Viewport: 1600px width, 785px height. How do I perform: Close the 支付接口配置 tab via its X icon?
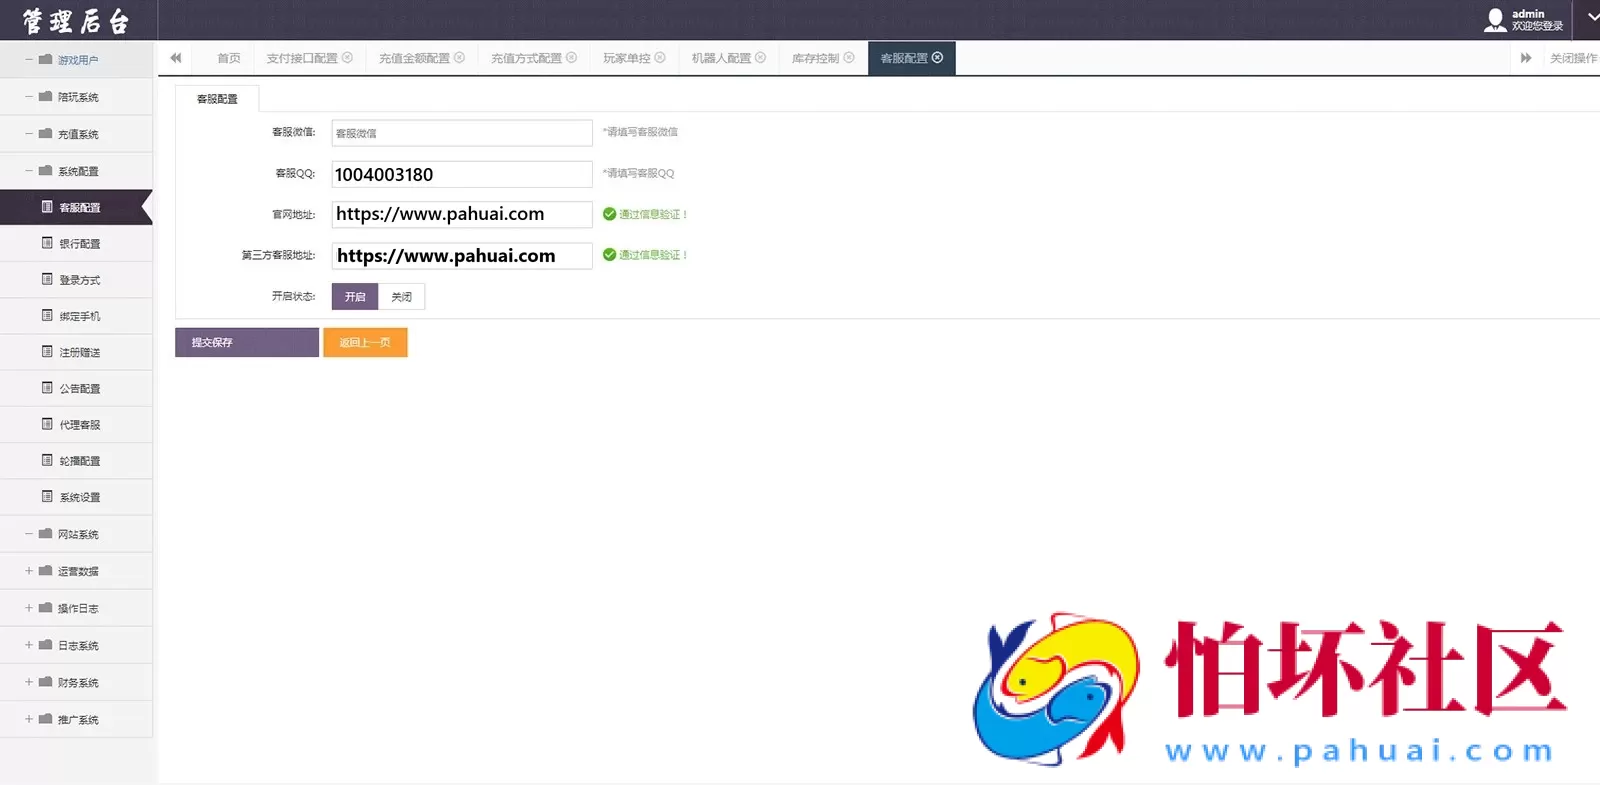(x=347, y=58)
